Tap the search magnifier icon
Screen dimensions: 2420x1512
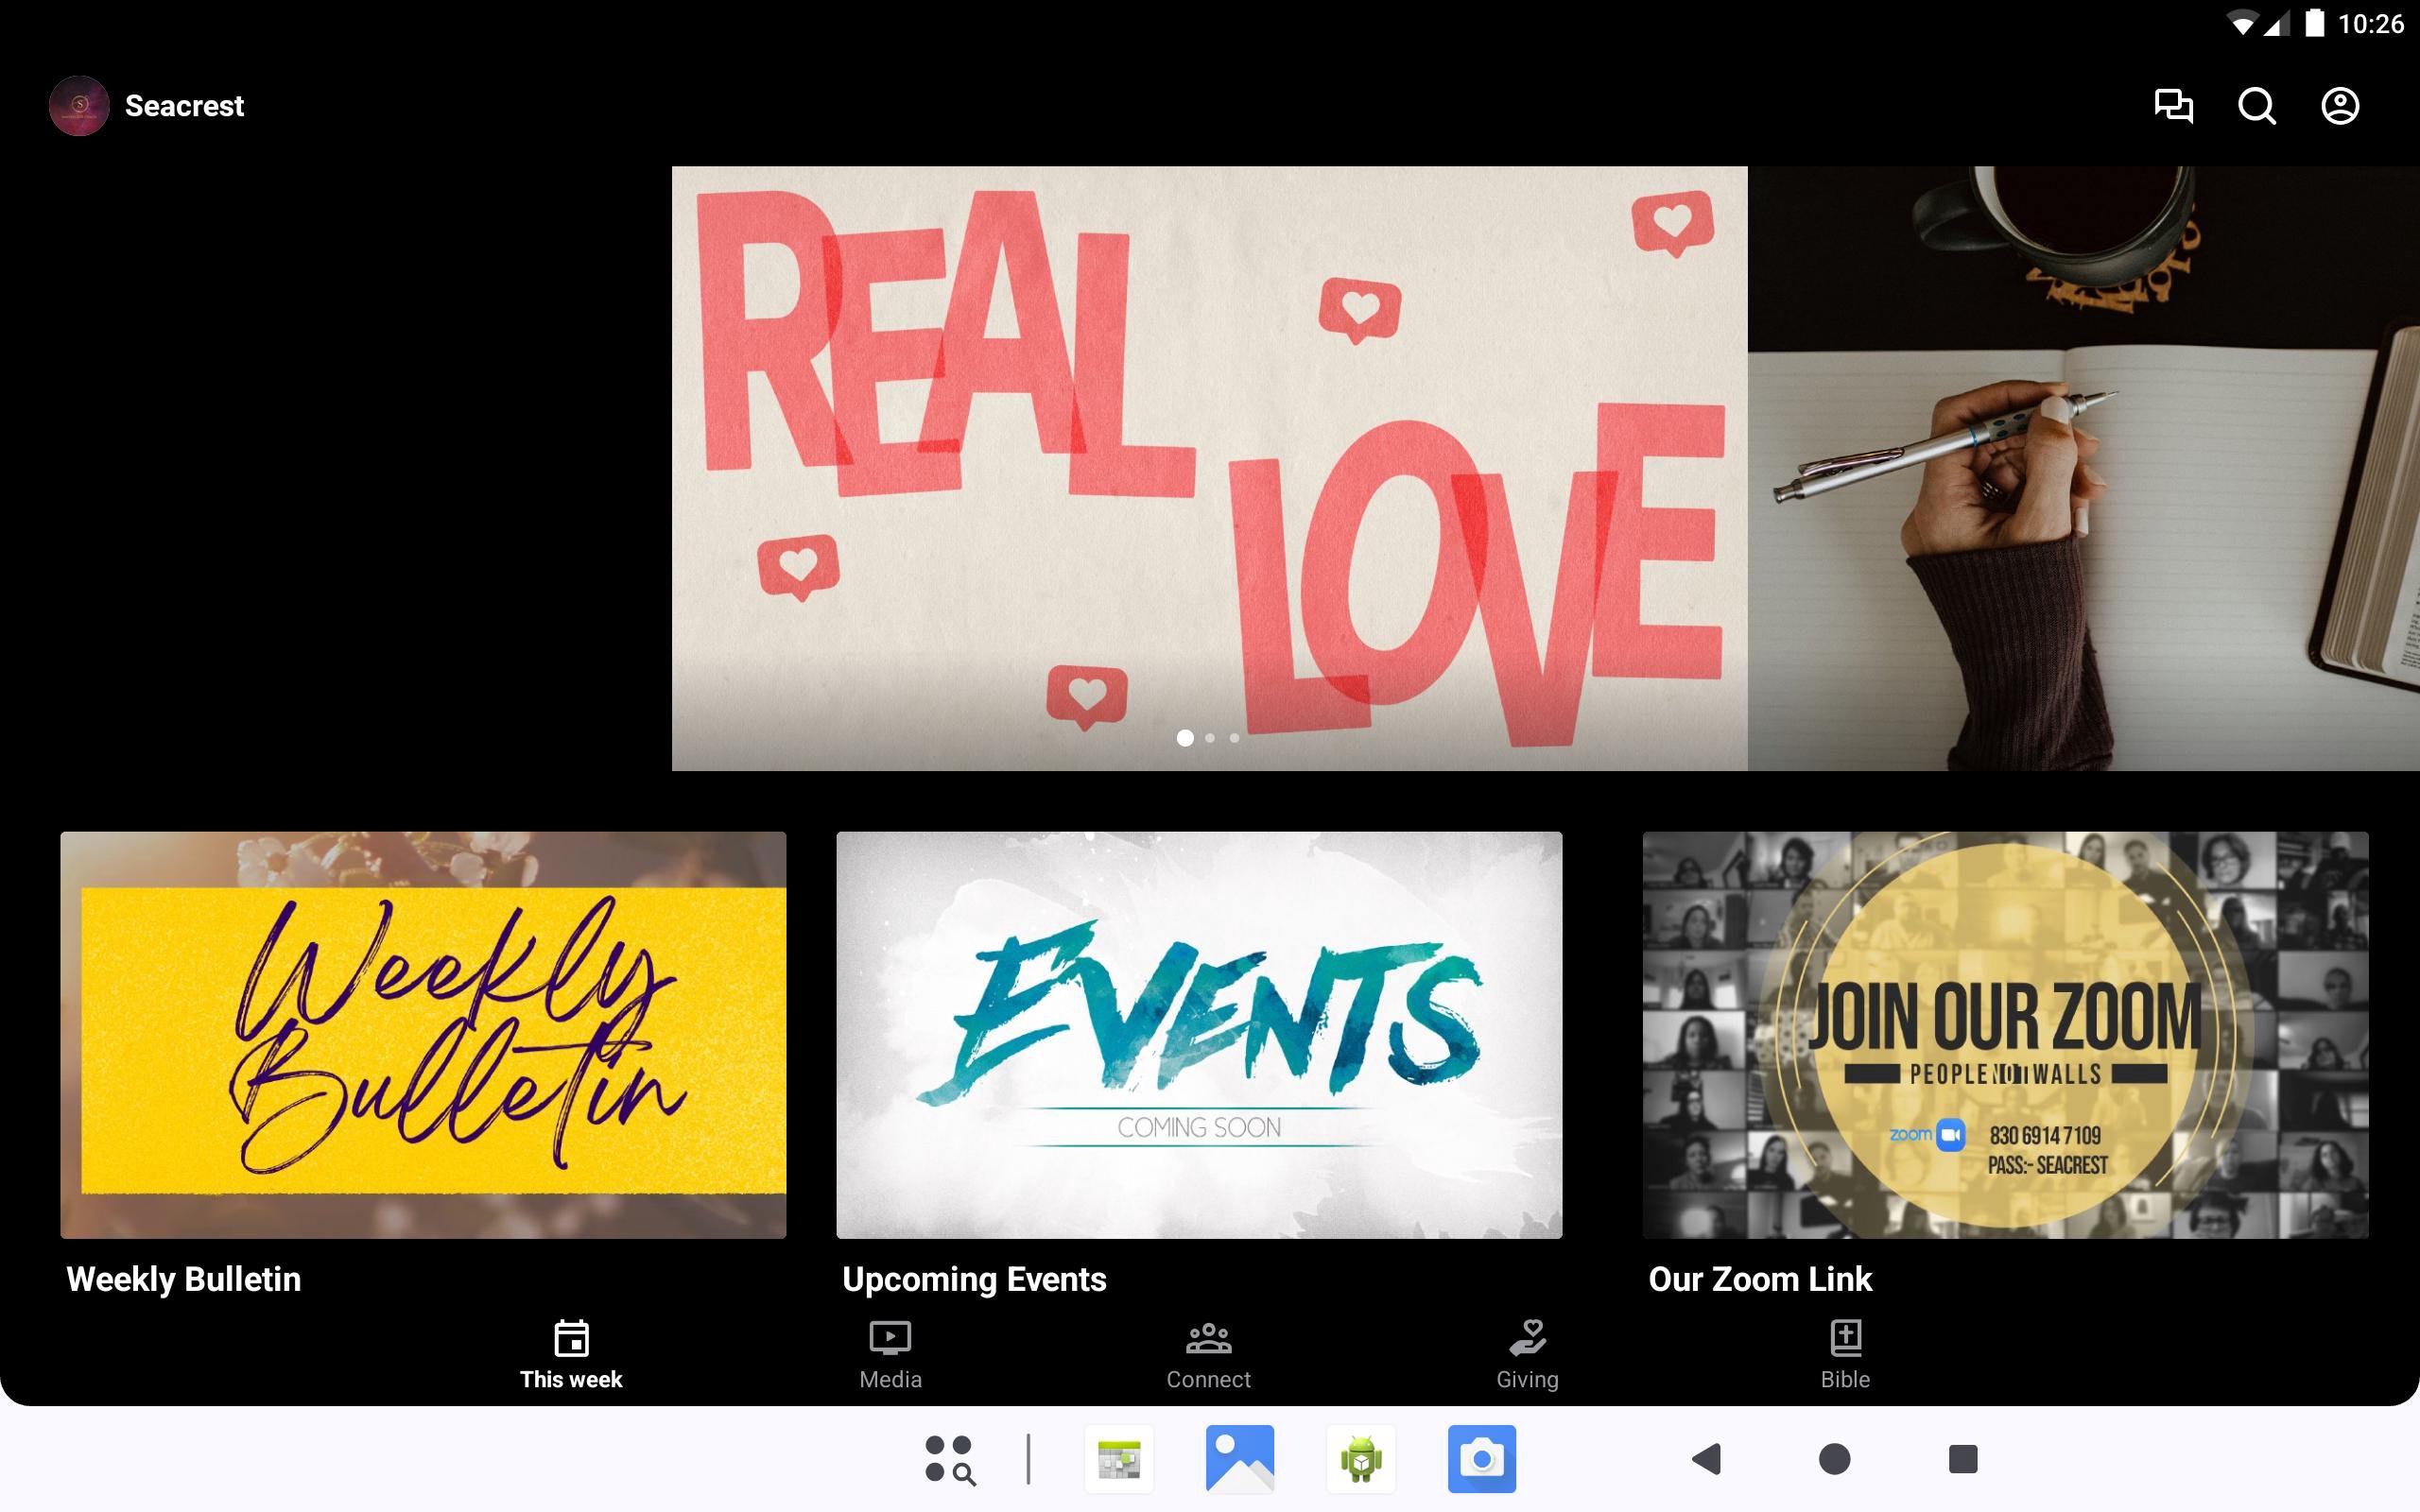[2256, 106]
